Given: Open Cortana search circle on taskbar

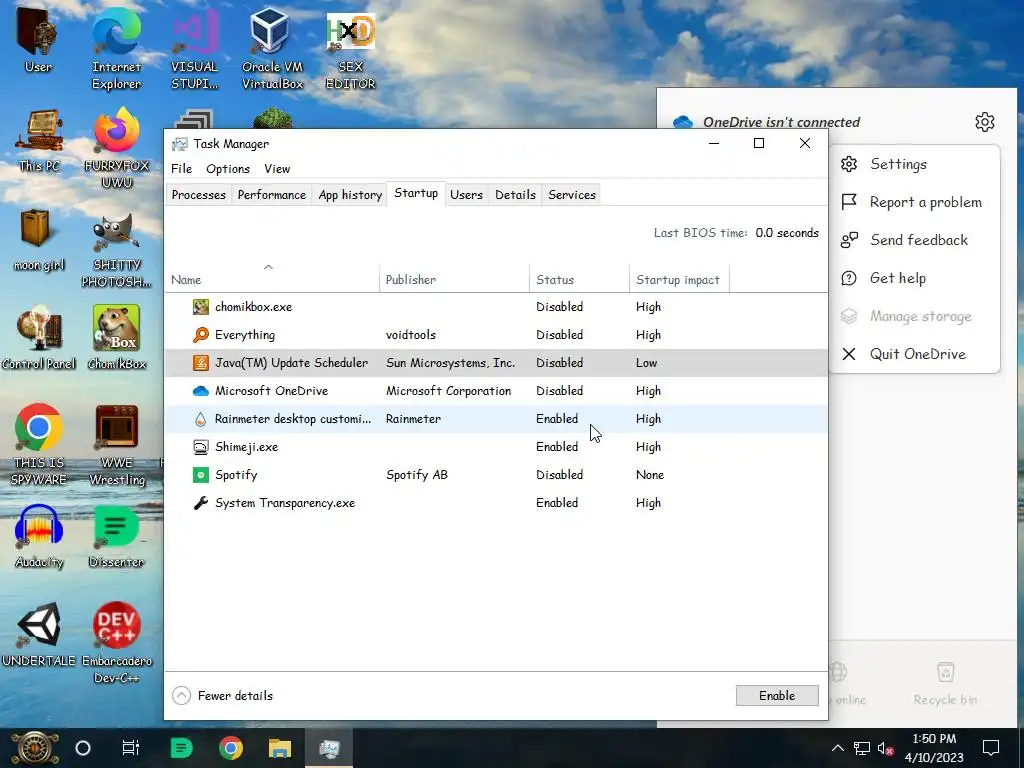Looking at the screenshot, I should tap(83, 748).
